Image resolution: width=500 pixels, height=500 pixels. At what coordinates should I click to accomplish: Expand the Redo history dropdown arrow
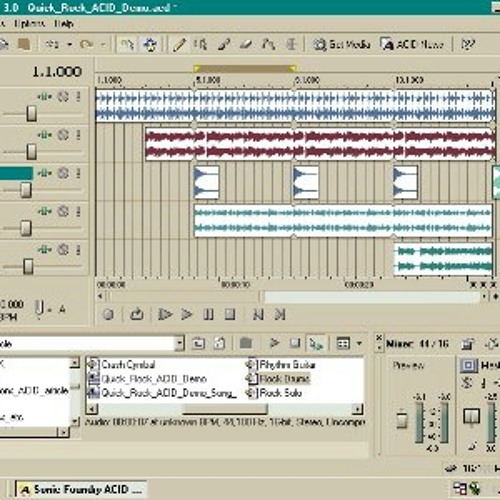pos(104,44)
